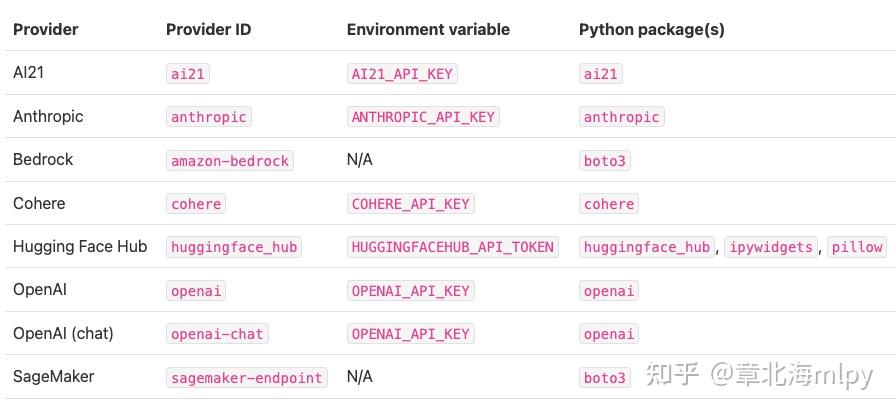Screen dimensions: 896x414
Task: Click the pillow package name
Action: pyautogui.click(x=857, y=247)
